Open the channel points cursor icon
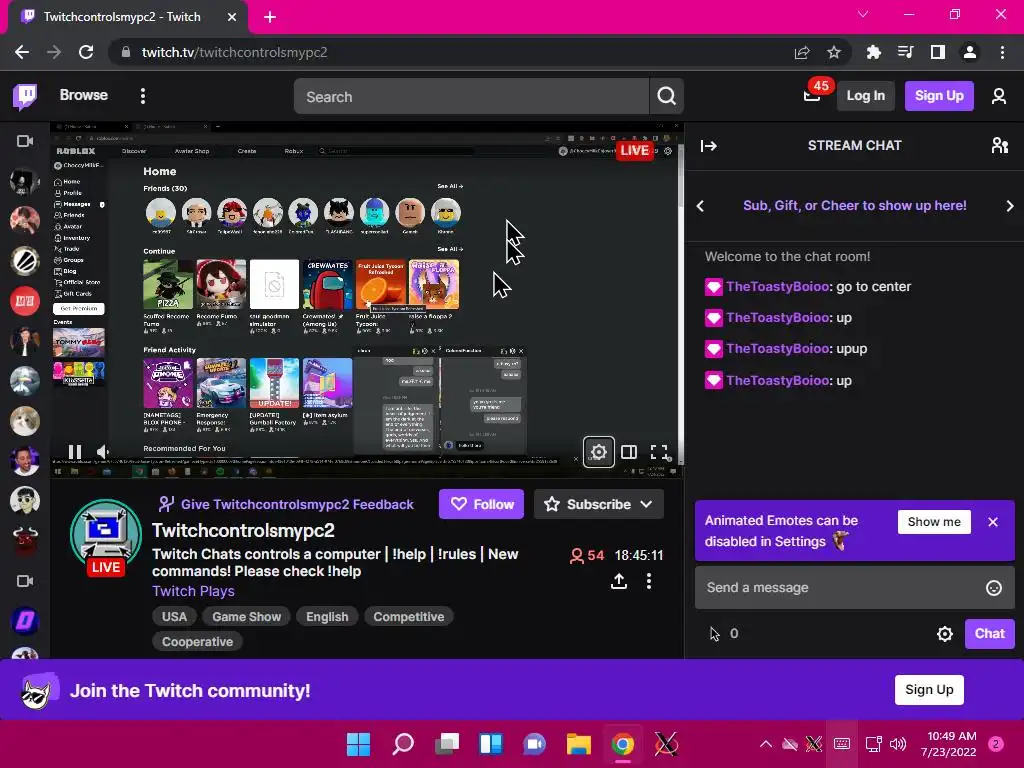 coord(715,633)
